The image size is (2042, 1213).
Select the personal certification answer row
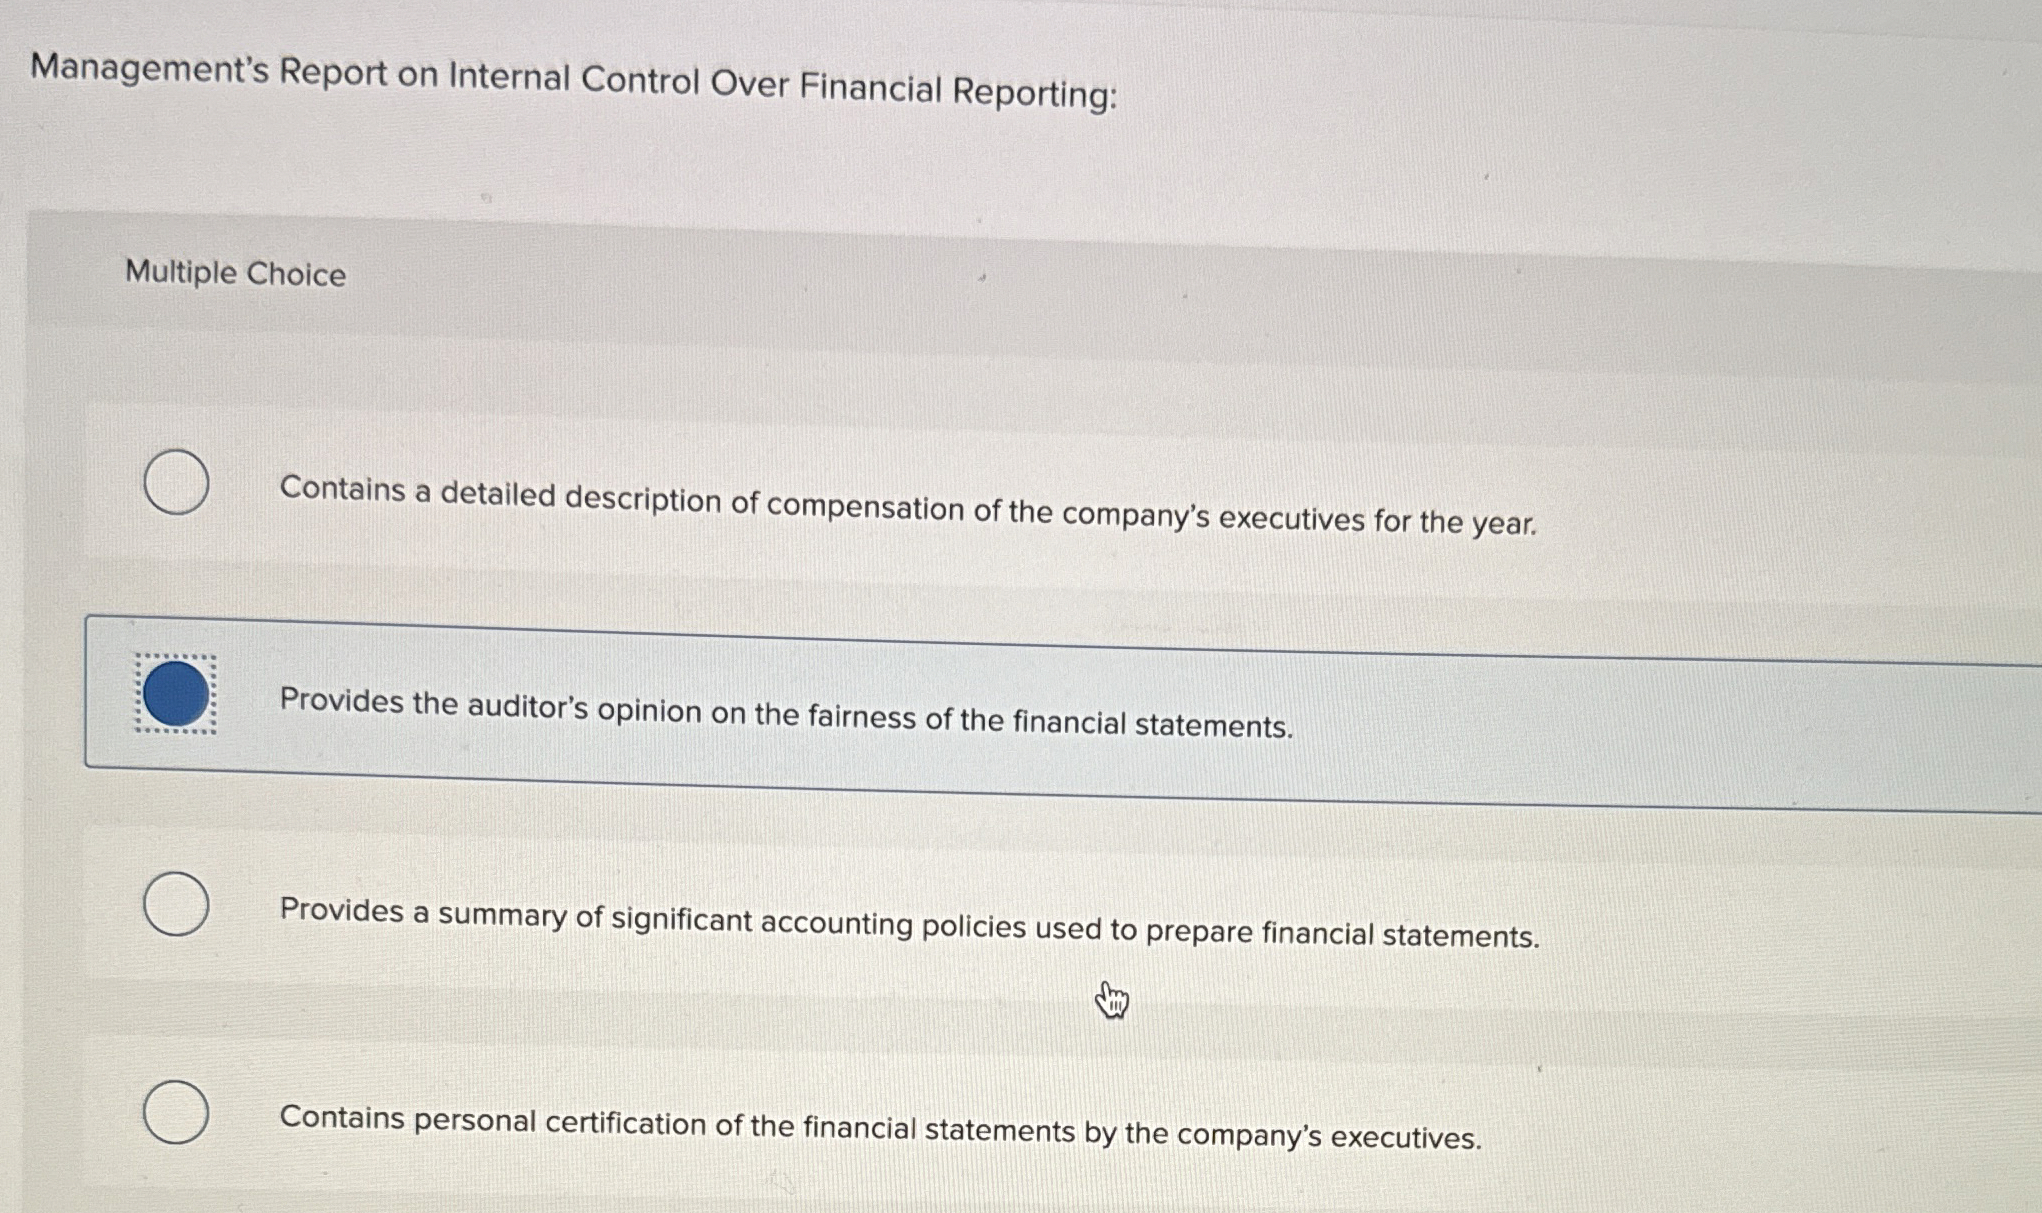tap(878, 1120)
